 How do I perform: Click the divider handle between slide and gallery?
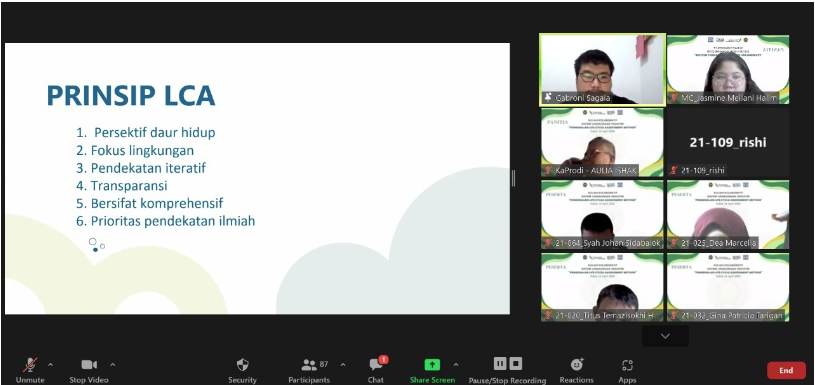point(514,178)
